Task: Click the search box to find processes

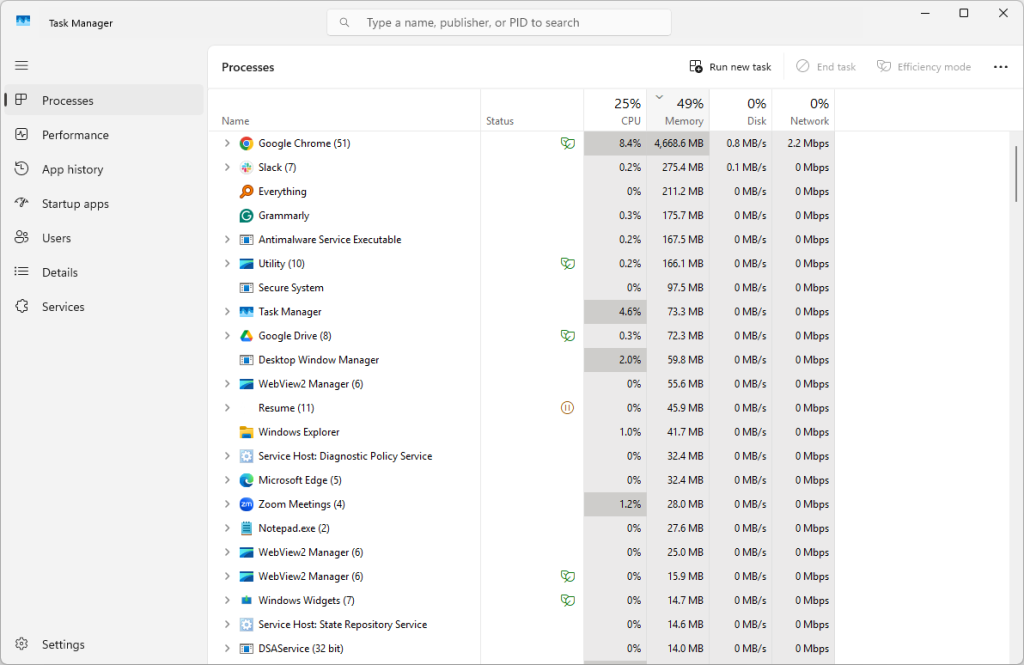Action: click(499, 23)
